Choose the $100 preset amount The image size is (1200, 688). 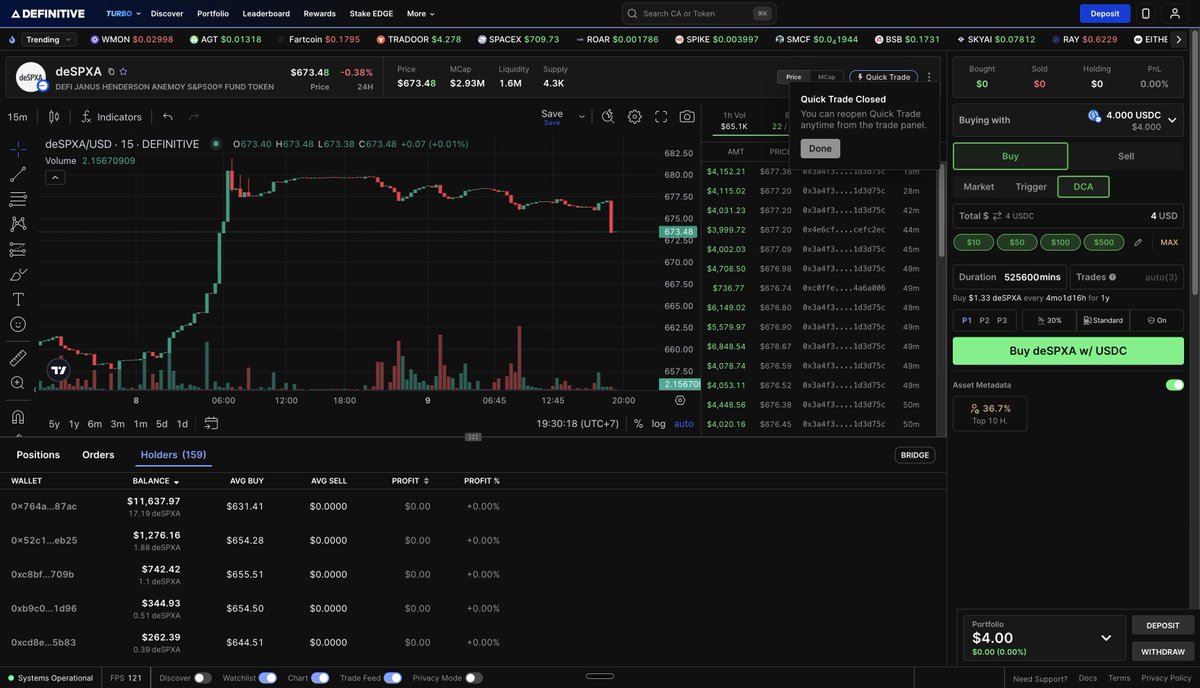1060,242
